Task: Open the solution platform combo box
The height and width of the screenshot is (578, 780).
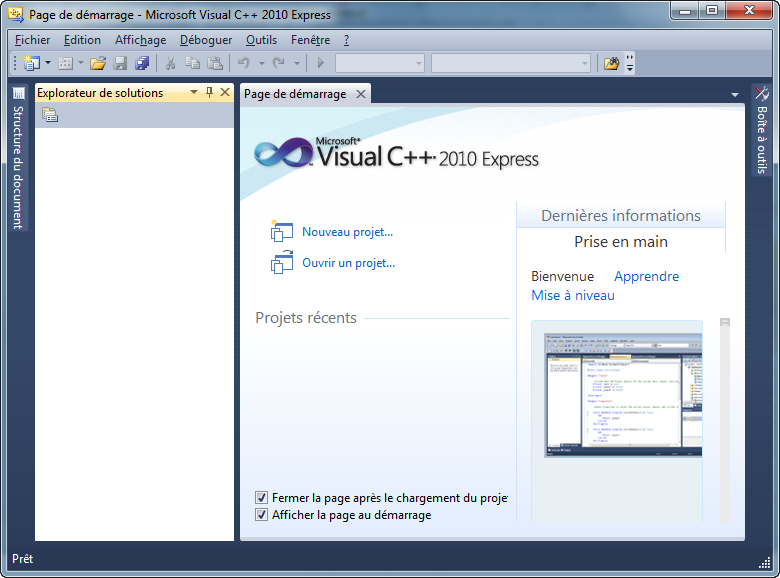Action: tap(511, 63)
